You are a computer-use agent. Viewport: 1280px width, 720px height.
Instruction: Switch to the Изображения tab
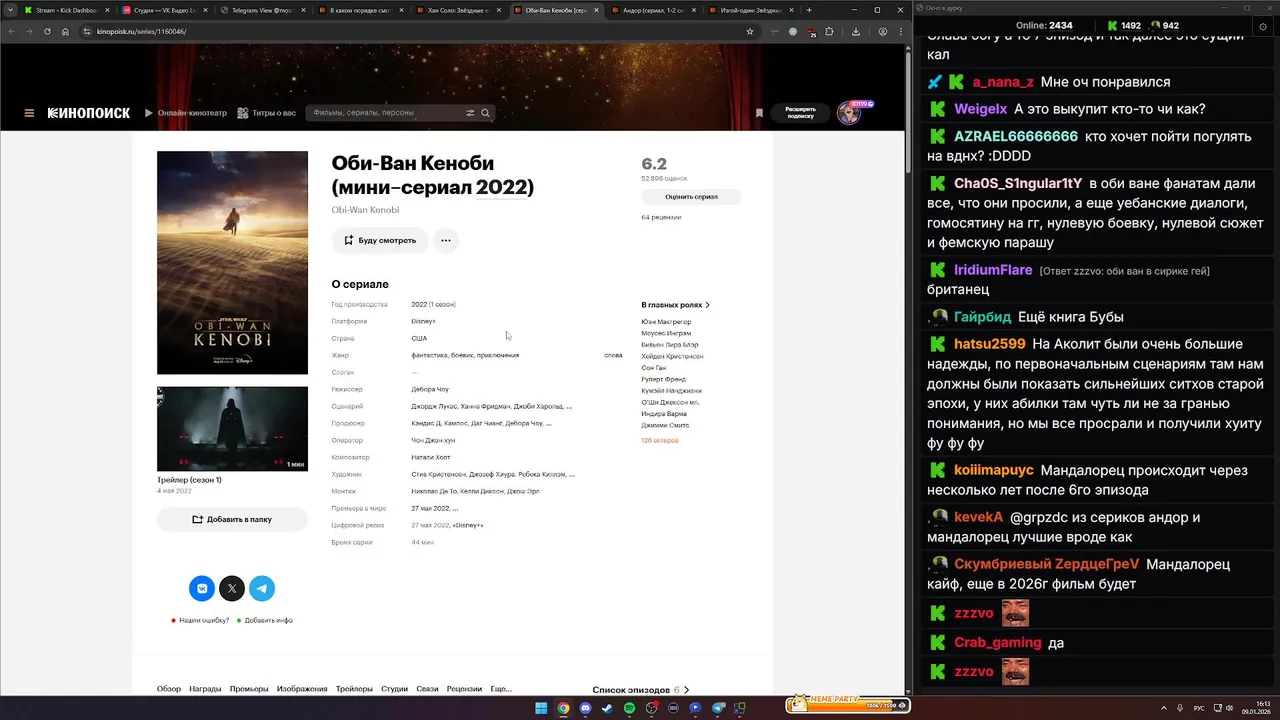point(302,689)
